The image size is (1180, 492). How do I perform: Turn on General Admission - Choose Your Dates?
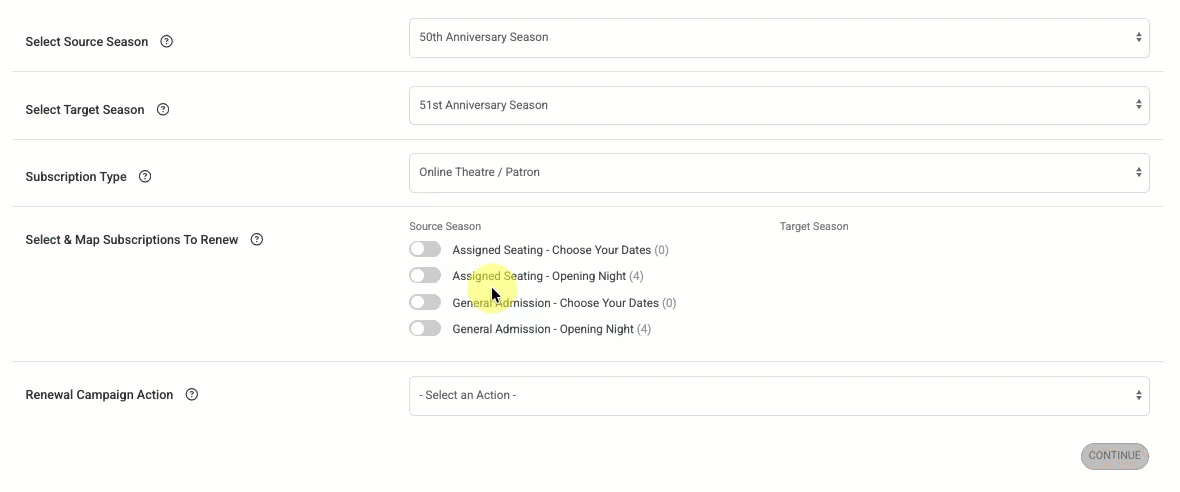pyautogui.click(x=425, y=302)
